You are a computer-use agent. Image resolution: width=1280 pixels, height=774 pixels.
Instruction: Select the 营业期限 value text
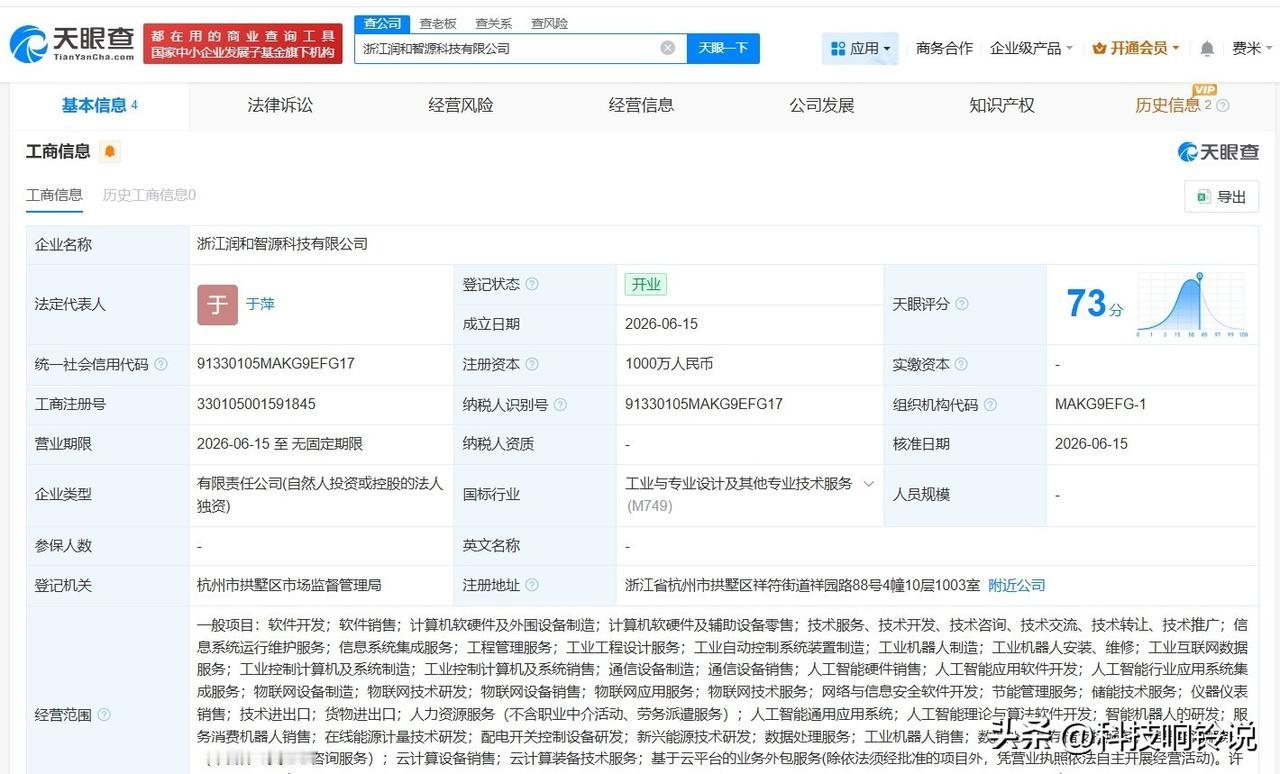(x=280, y=444)
